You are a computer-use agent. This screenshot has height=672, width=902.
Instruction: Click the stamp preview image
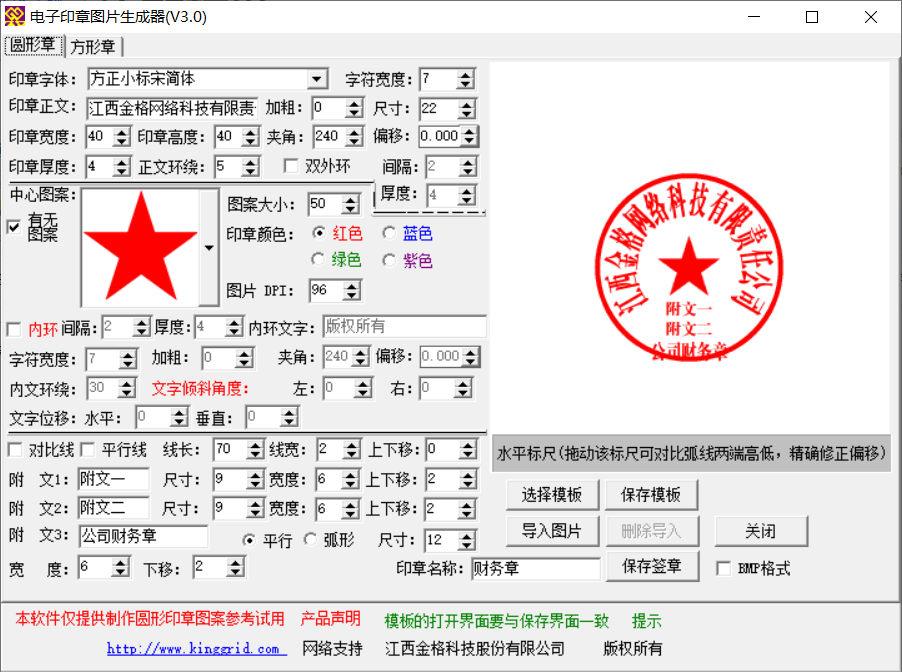pos(689,268)
